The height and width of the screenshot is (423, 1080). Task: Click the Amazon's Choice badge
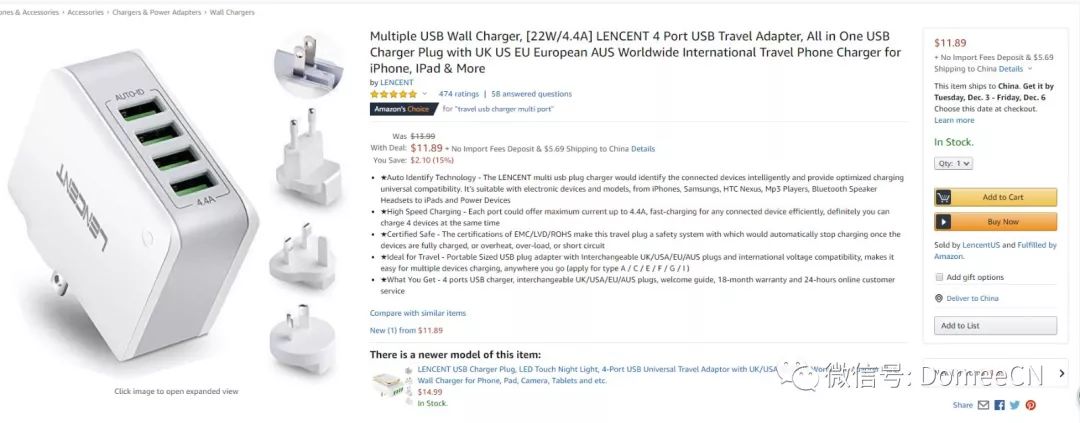point(403,109)
